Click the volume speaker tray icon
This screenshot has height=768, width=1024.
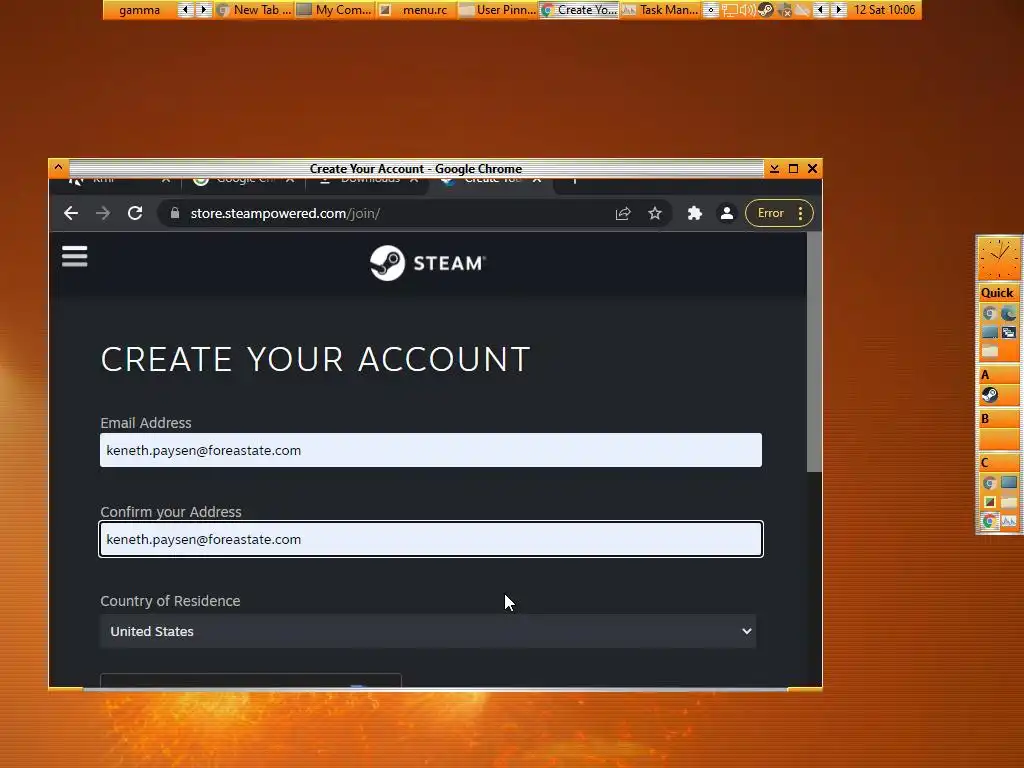[747, 10]
